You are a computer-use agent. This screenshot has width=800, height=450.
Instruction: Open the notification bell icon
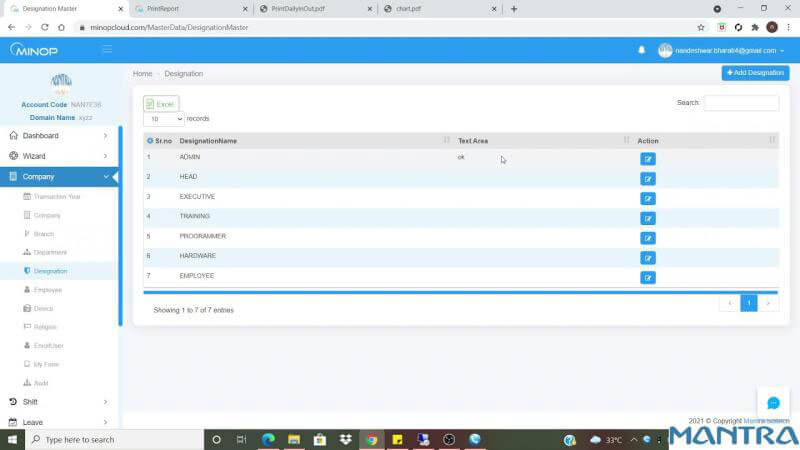[642, 50]
